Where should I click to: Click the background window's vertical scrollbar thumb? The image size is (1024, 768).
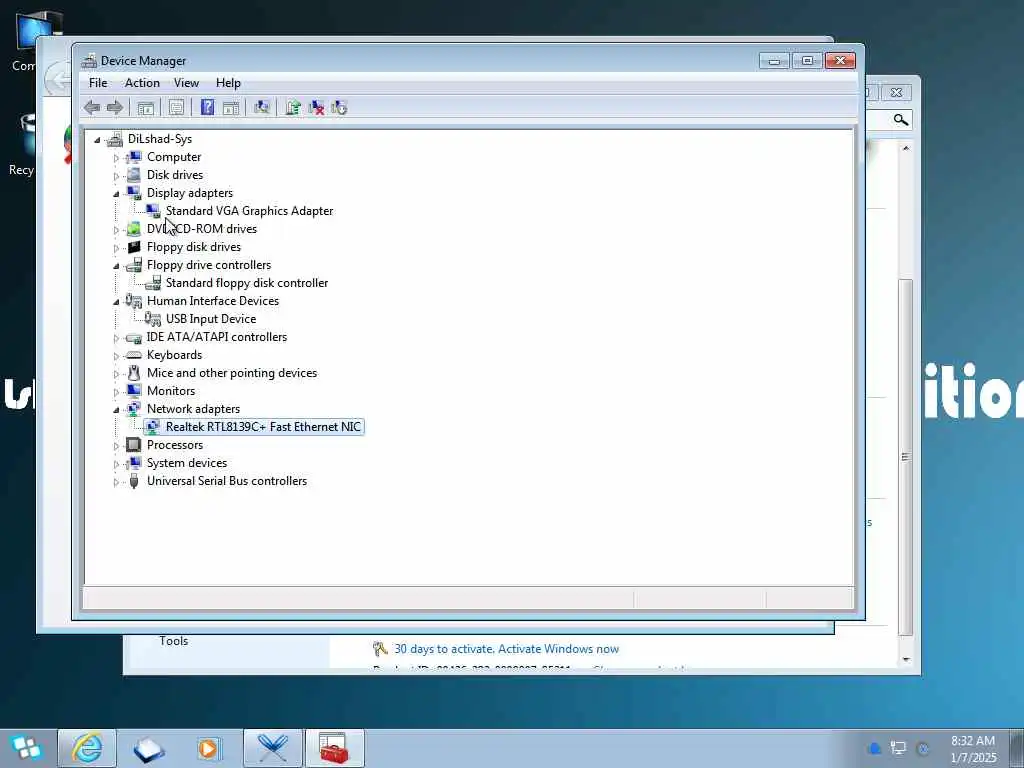coord(905,457)
